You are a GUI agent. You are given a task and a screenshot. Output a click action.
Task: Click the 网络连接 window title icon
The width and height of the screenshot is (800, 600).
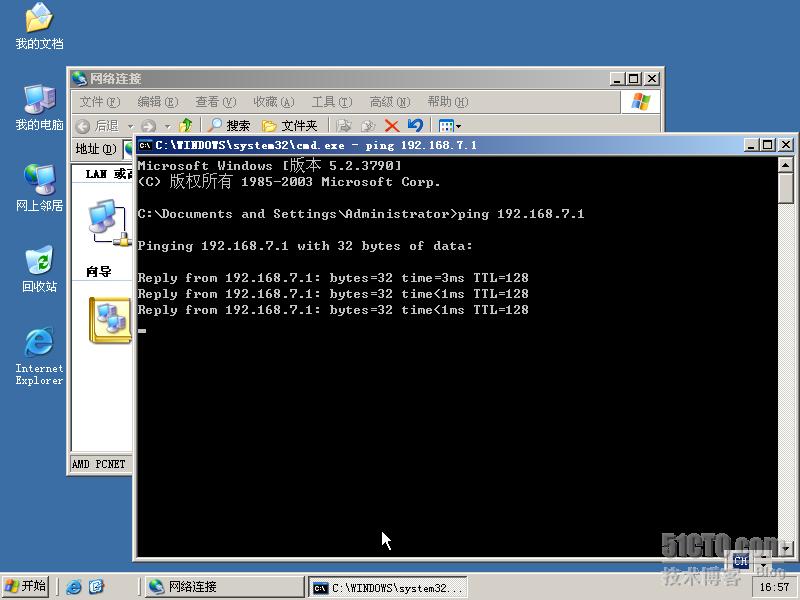pyautogui.click(x=79, y=79)
